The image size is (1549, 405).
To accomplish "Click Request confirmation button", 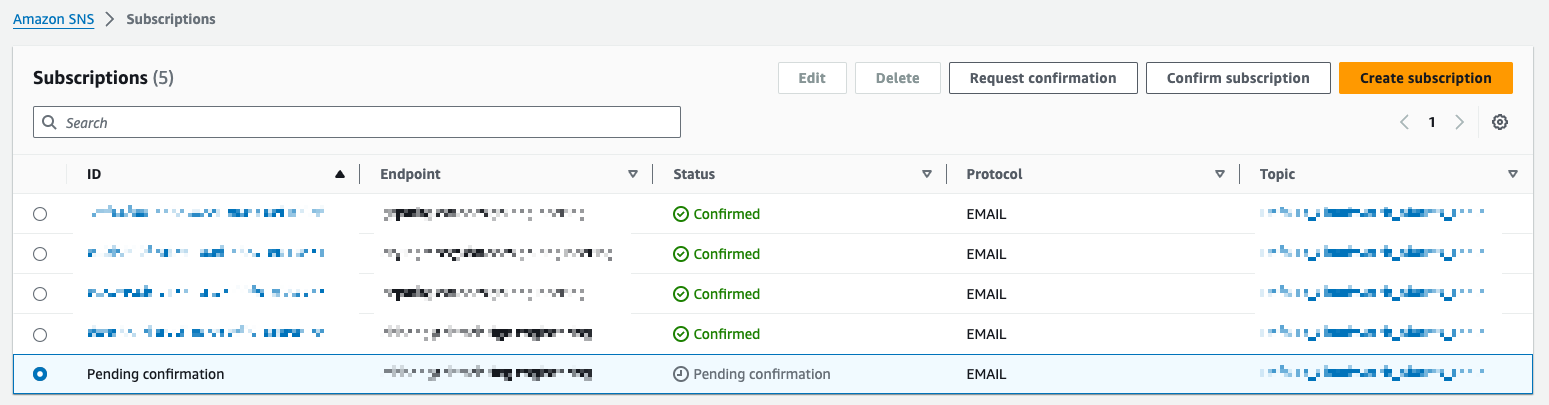I will pos(1043,78).
